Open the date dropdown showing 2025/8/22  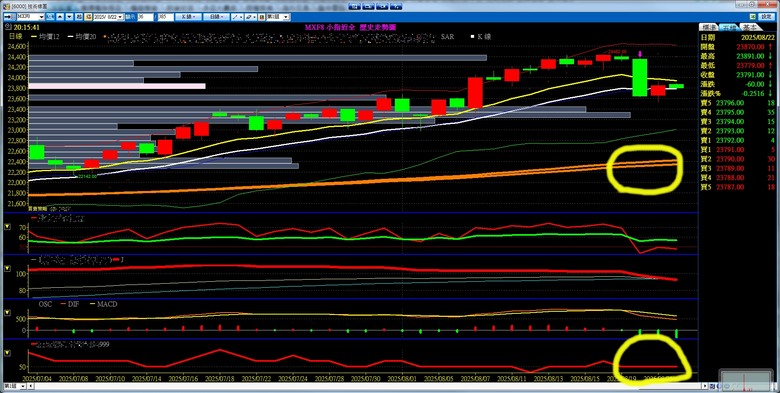pos(120,17)
